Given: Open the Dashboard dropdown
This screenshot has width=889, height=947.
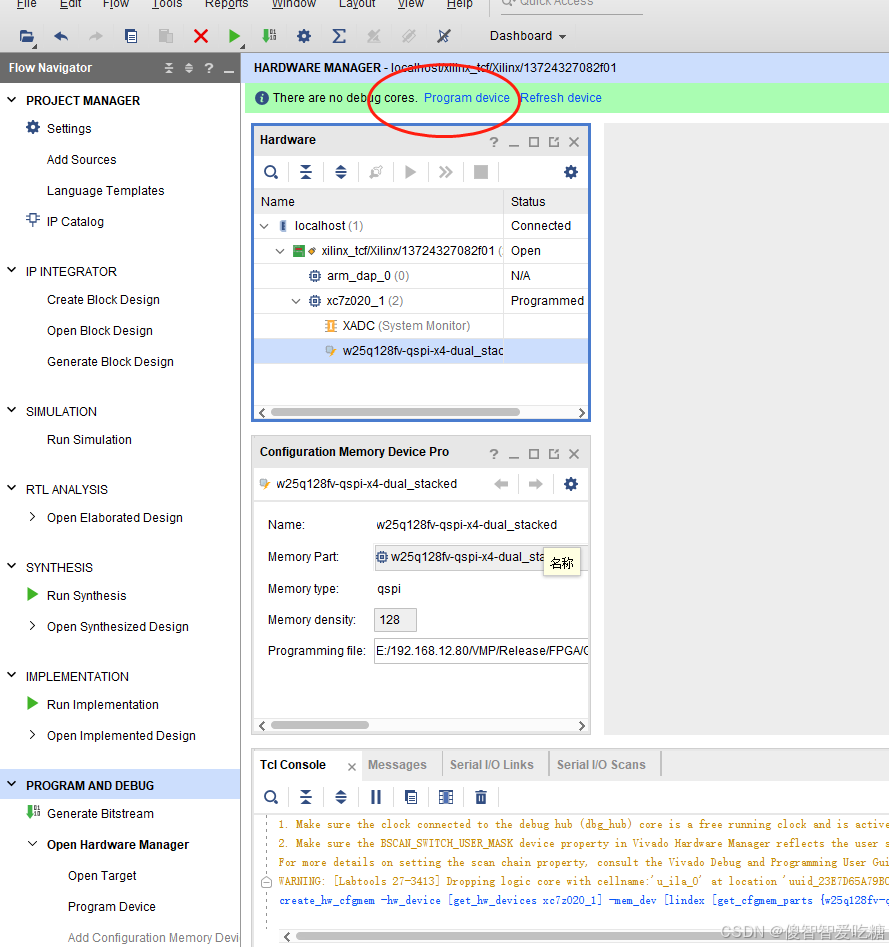Looking at the screenshot, I should [528, 36].
